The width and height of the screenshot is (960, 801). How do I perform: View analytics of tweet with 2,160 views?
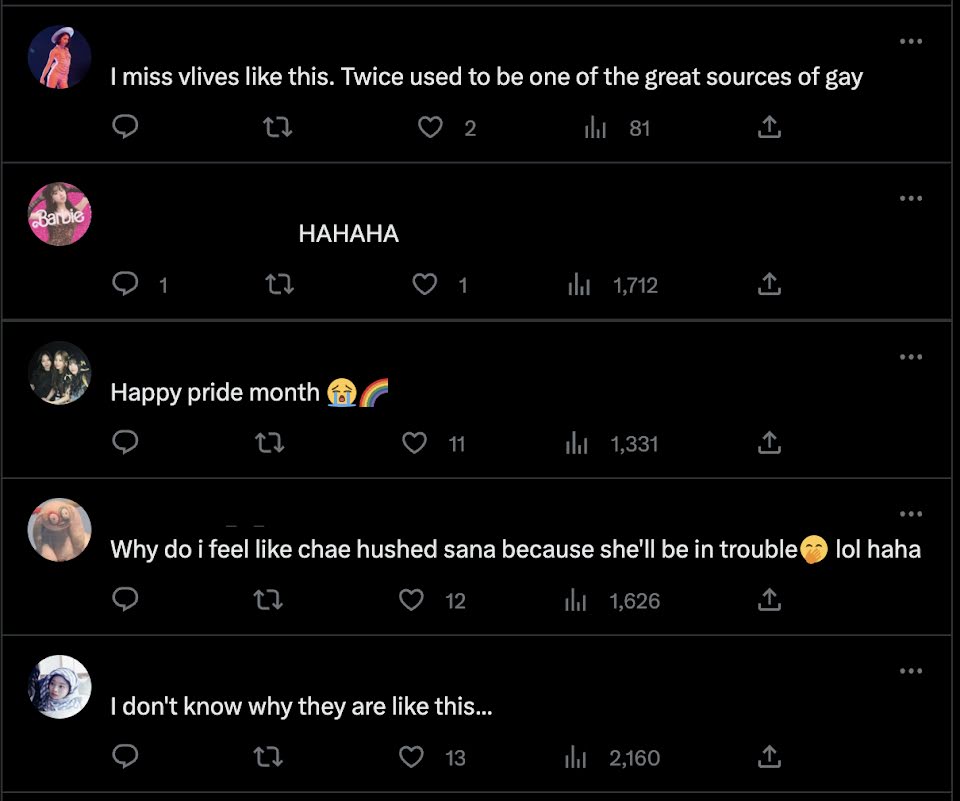[613, 758]
